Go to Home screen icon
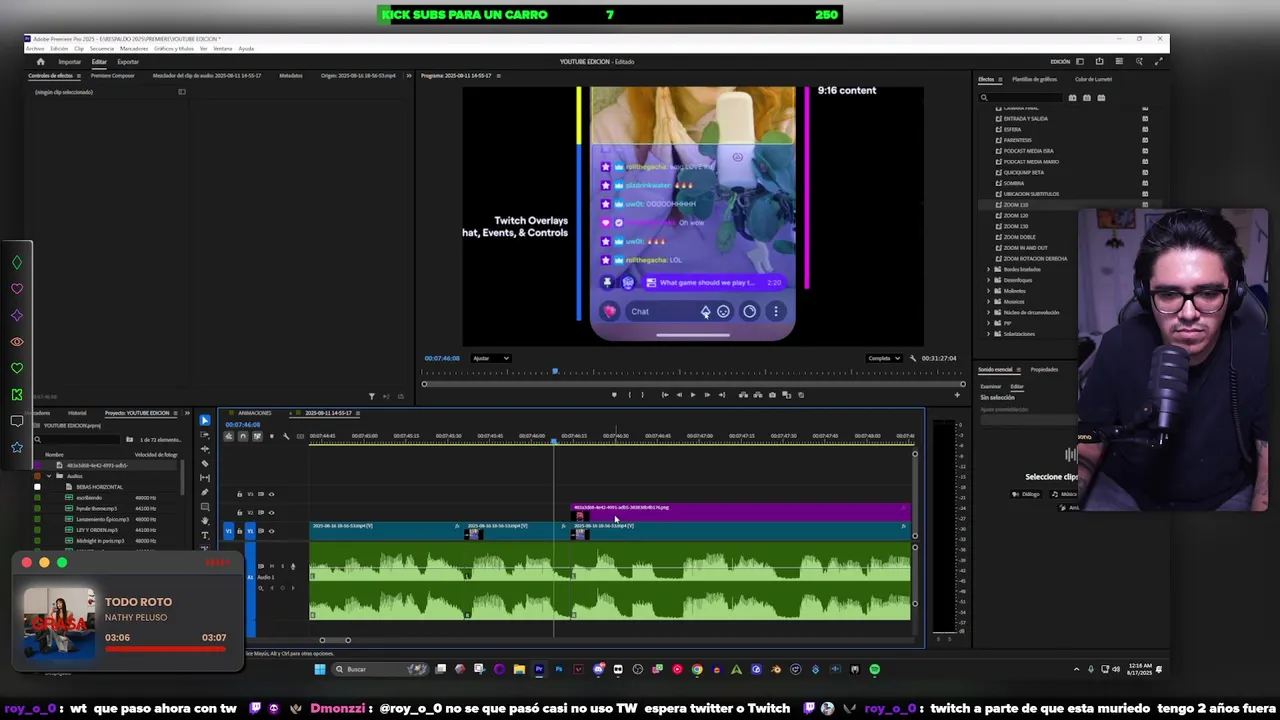The image size is (1280, 720). (40, 62)
